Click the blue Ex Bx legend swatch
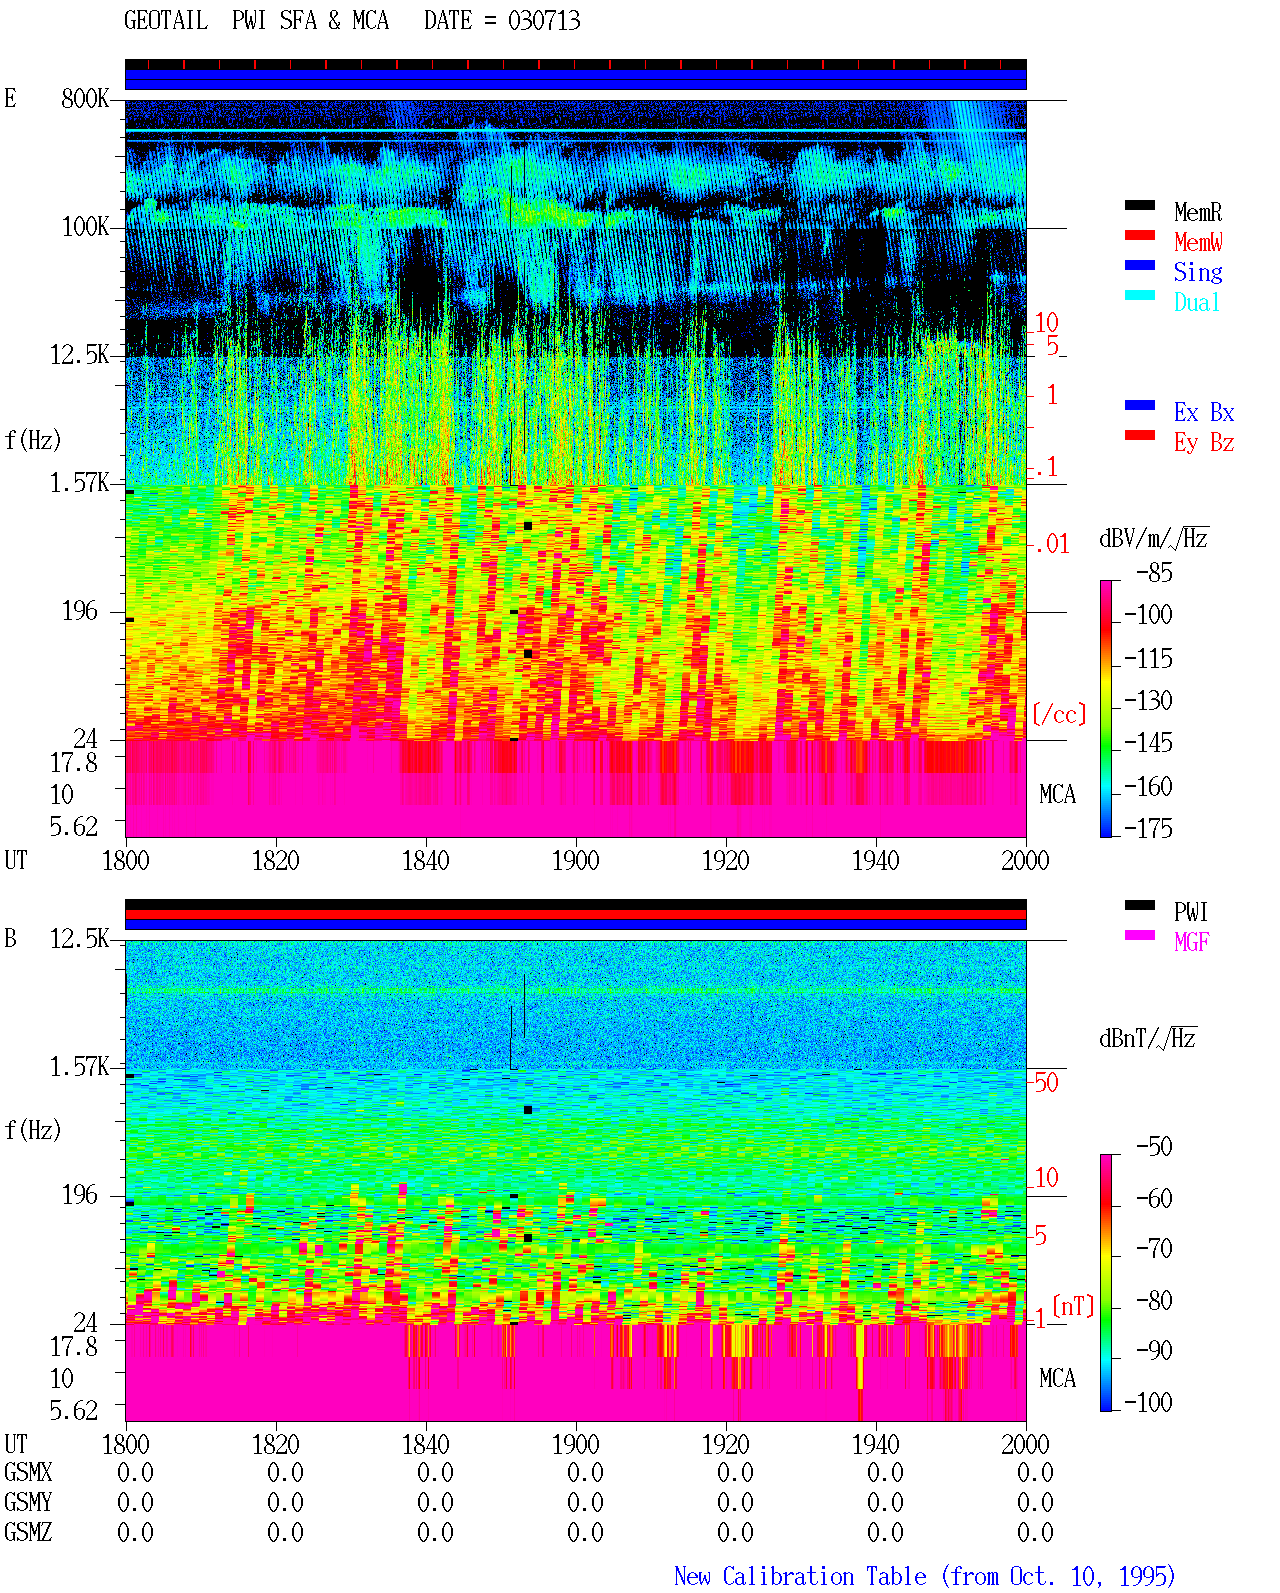Viewport: 1280px width, 1593px height. [1139, 405]
